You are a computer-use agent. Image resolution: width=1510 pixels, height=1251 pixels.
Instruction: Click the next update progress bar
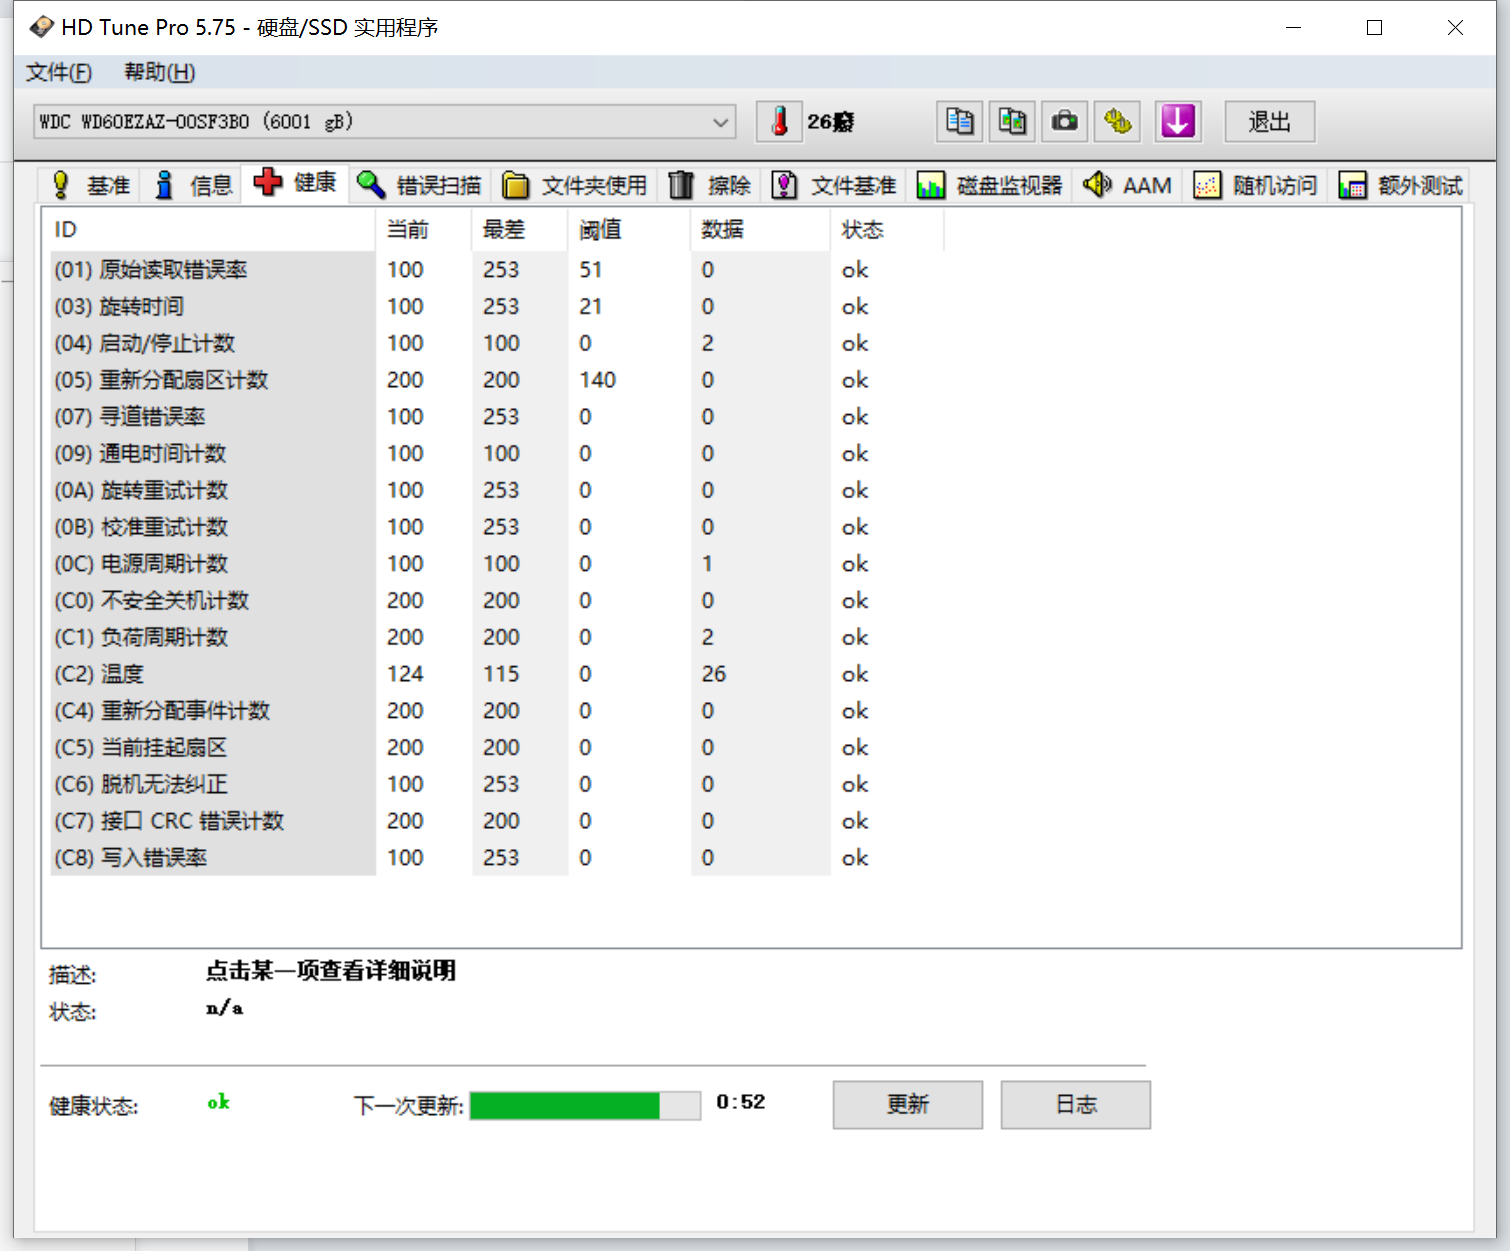point(585,1105)
